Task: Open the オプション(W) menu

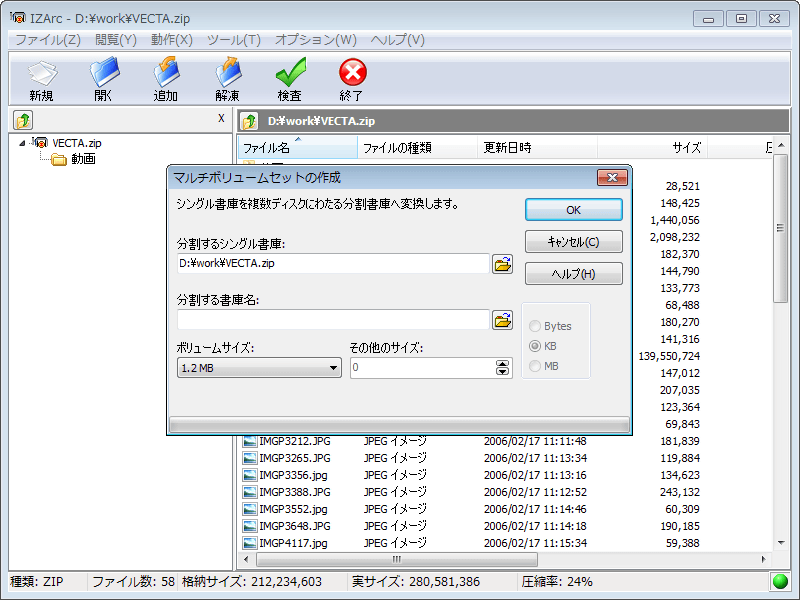Action: 316,40
